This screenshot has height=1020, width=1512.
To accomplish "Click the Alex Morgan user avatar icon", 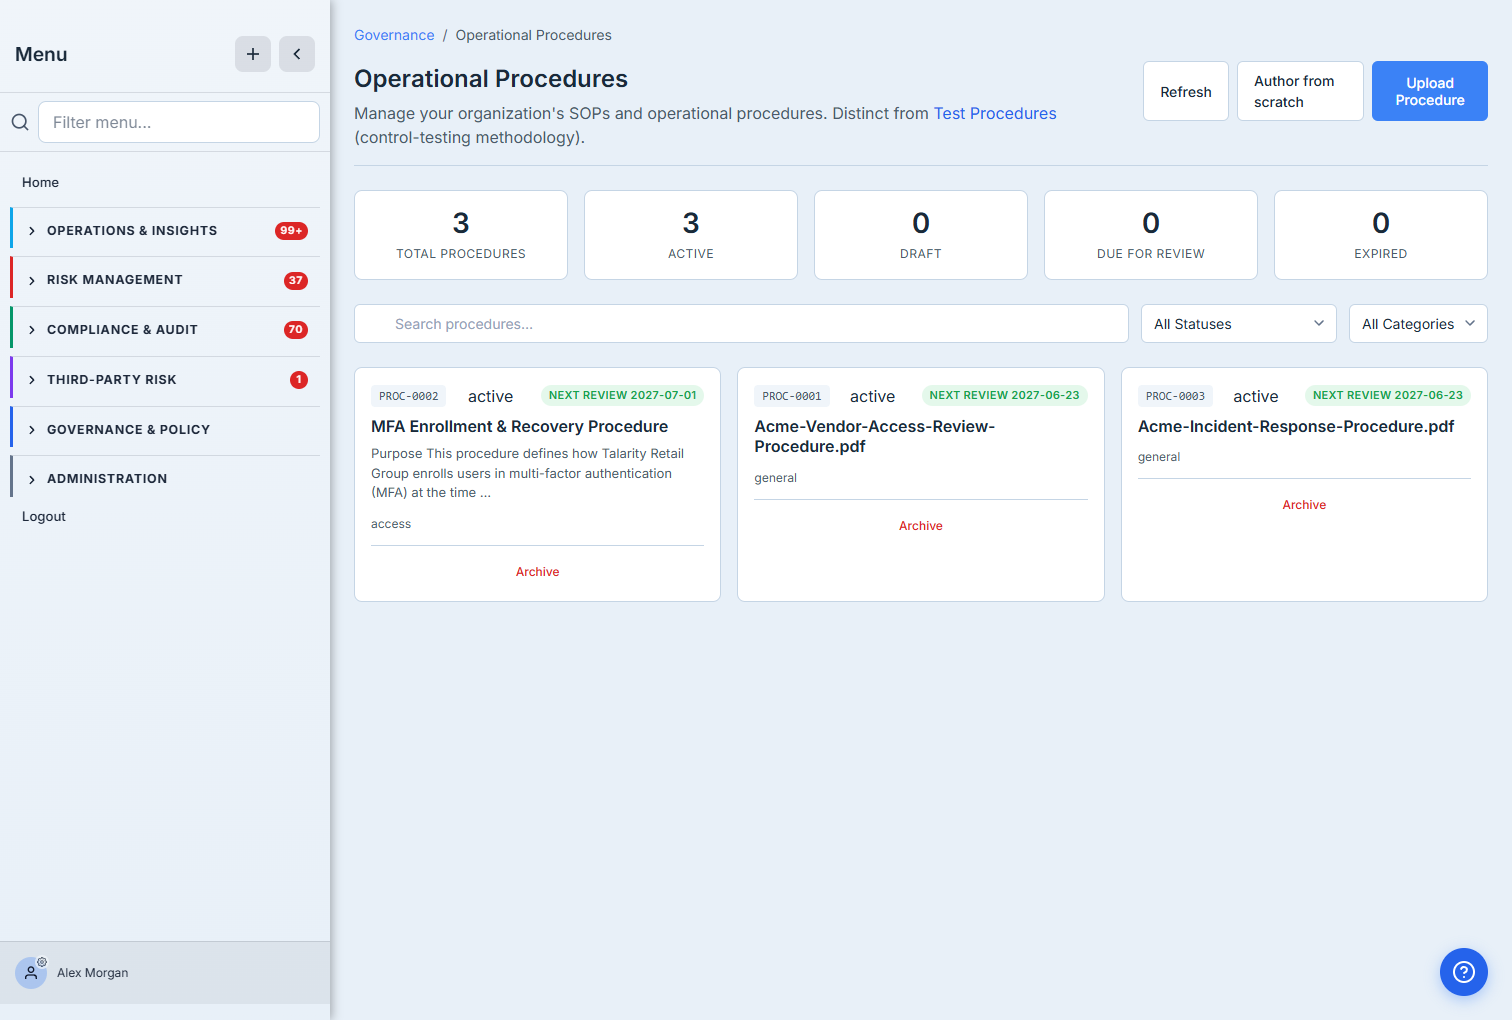I will click(31, 972).
